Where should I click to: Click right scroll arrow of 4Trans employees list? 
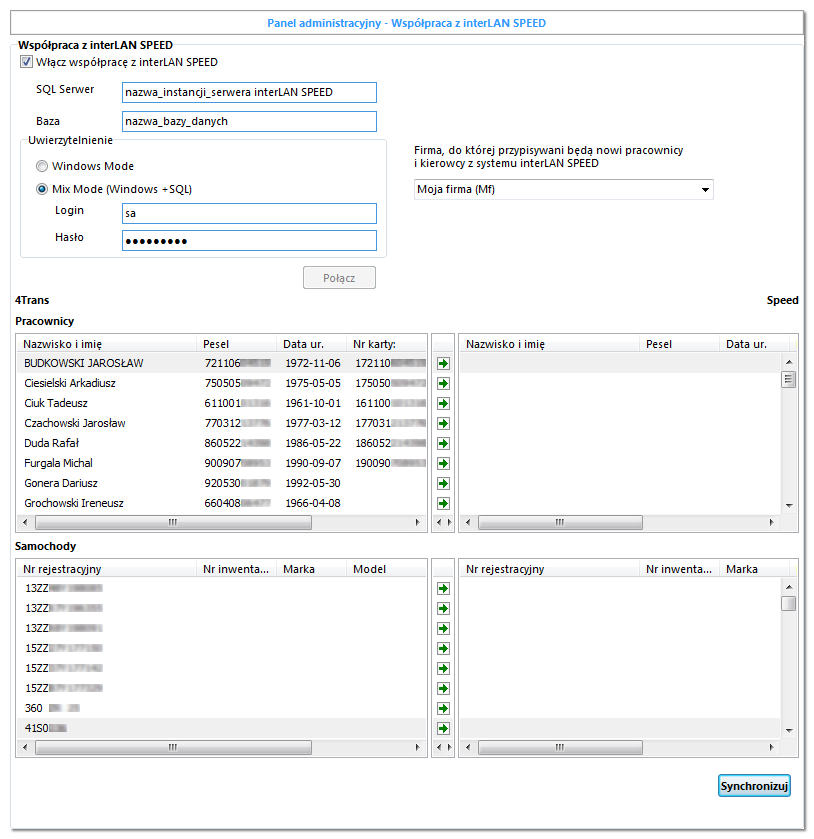pos(417,522)
